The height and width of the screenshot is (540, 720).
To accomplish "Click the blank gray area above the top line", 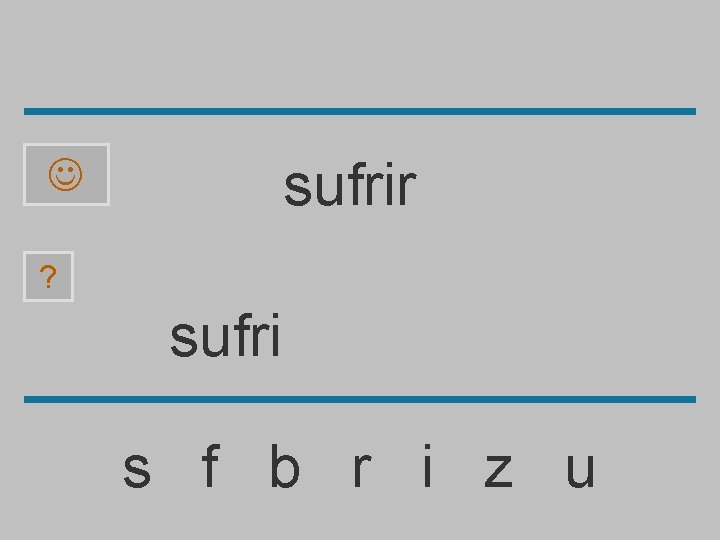I will tap(360, 53).
